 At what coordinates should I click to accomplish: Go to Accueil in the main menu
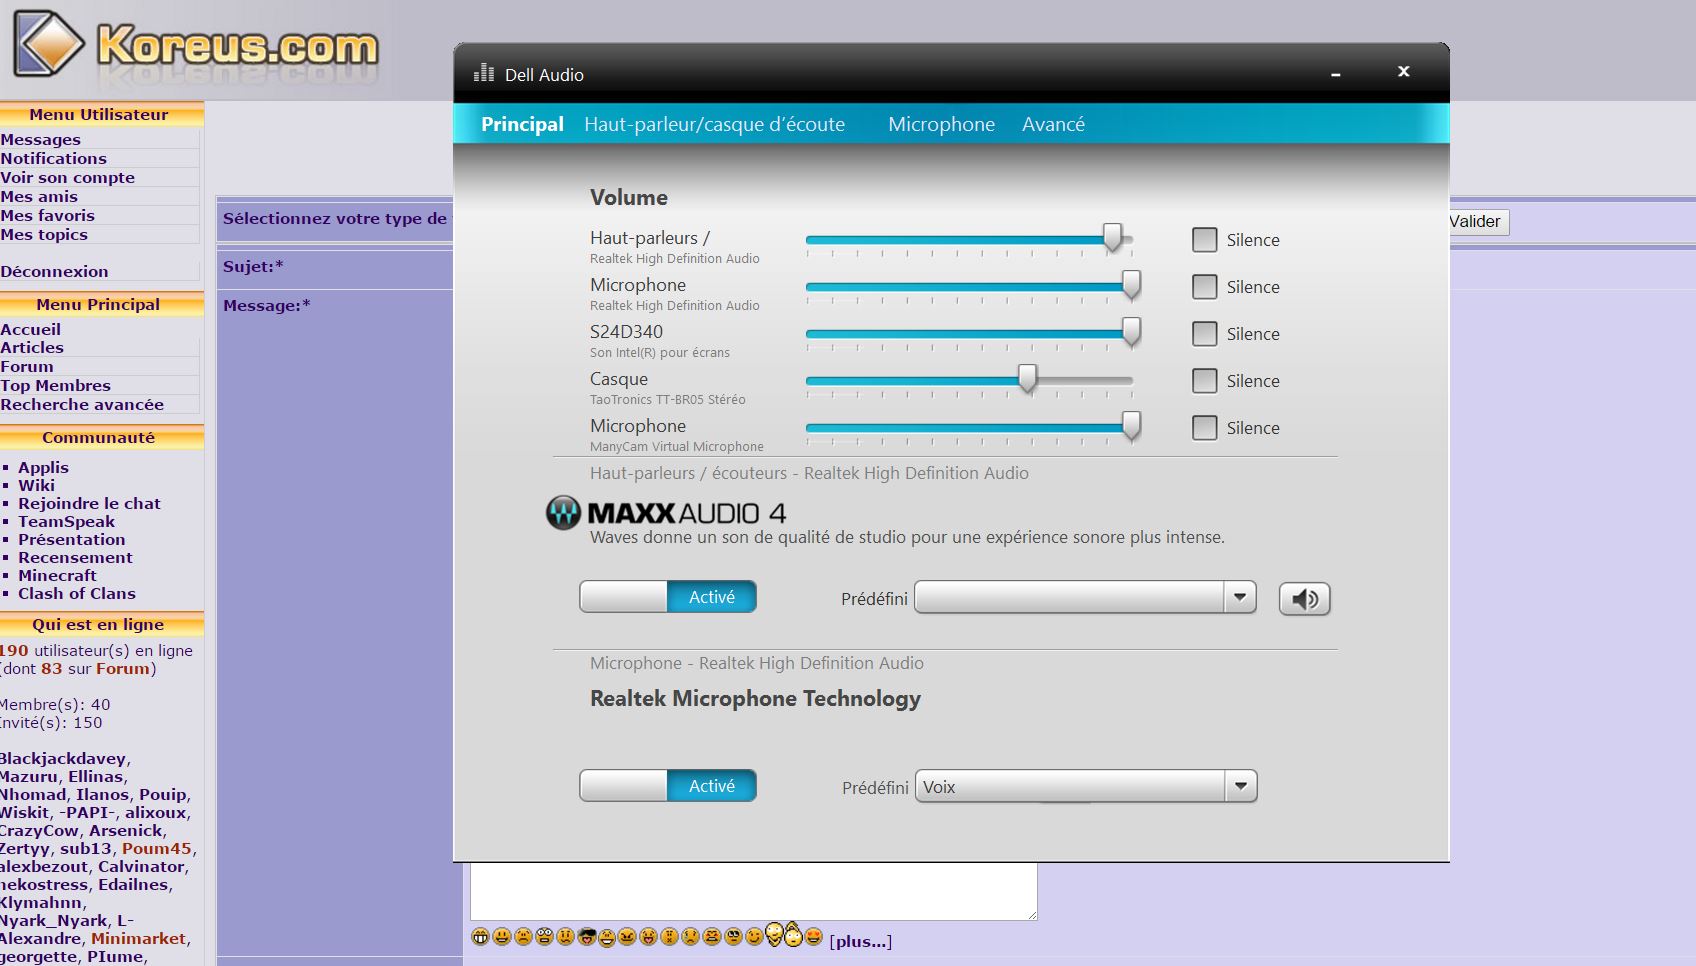point(31,330)
